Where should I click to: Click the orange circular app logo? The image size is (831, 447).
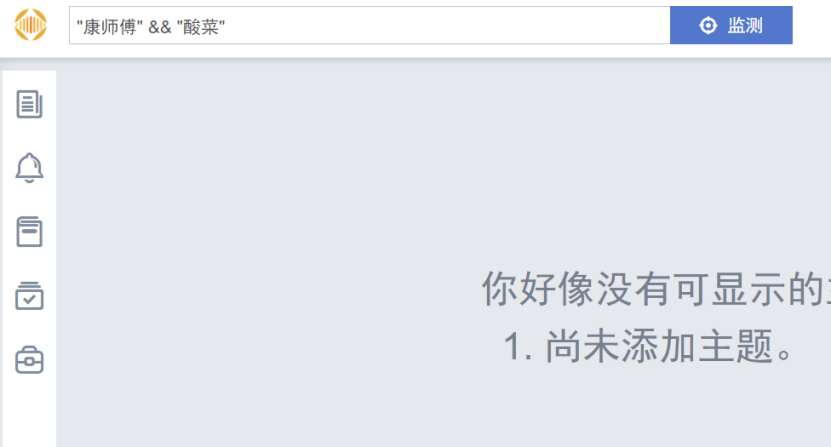[31, 25]
